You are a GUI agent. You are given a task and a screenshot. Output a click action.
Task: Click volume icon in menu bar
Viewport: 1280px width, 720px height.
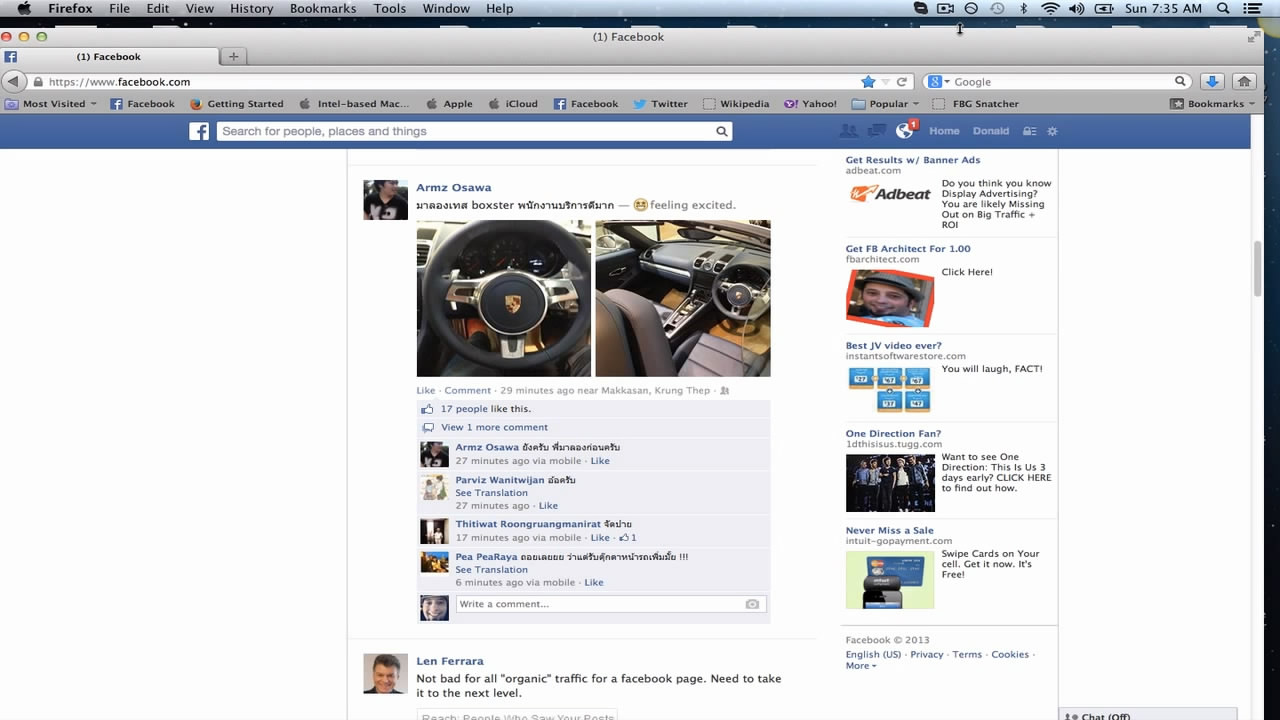pyautogui.click(x=1077, y=8)
